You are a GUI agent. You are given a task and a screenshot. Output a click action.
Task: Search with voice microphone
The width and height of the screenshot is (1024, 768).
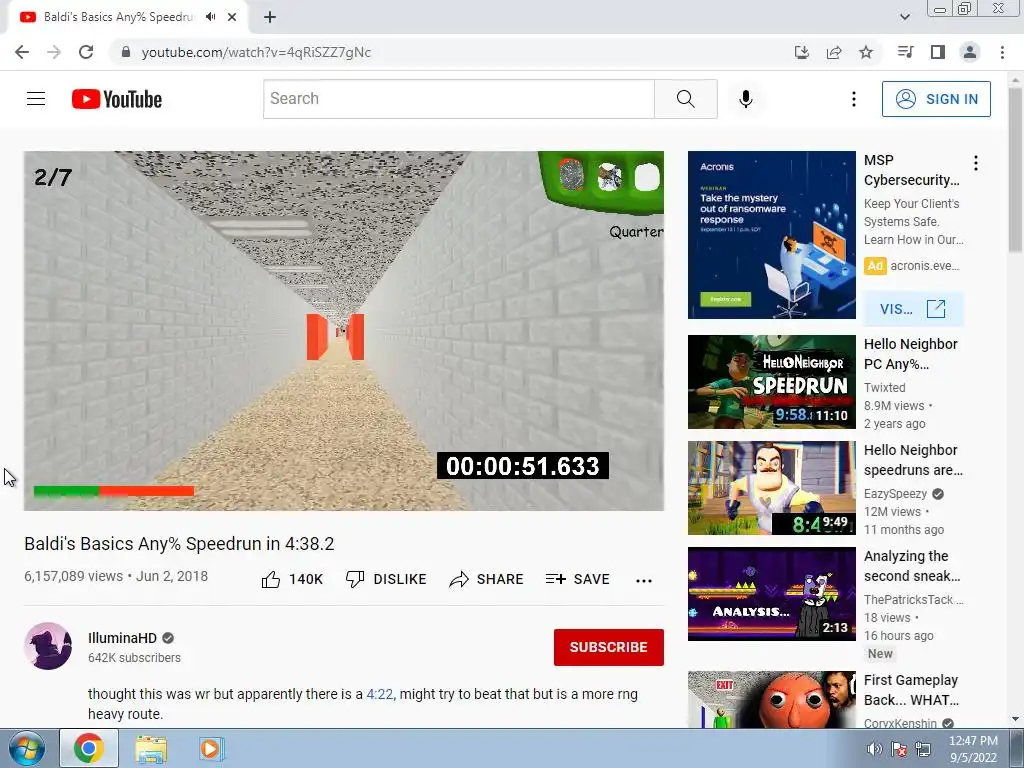point(745,99)
